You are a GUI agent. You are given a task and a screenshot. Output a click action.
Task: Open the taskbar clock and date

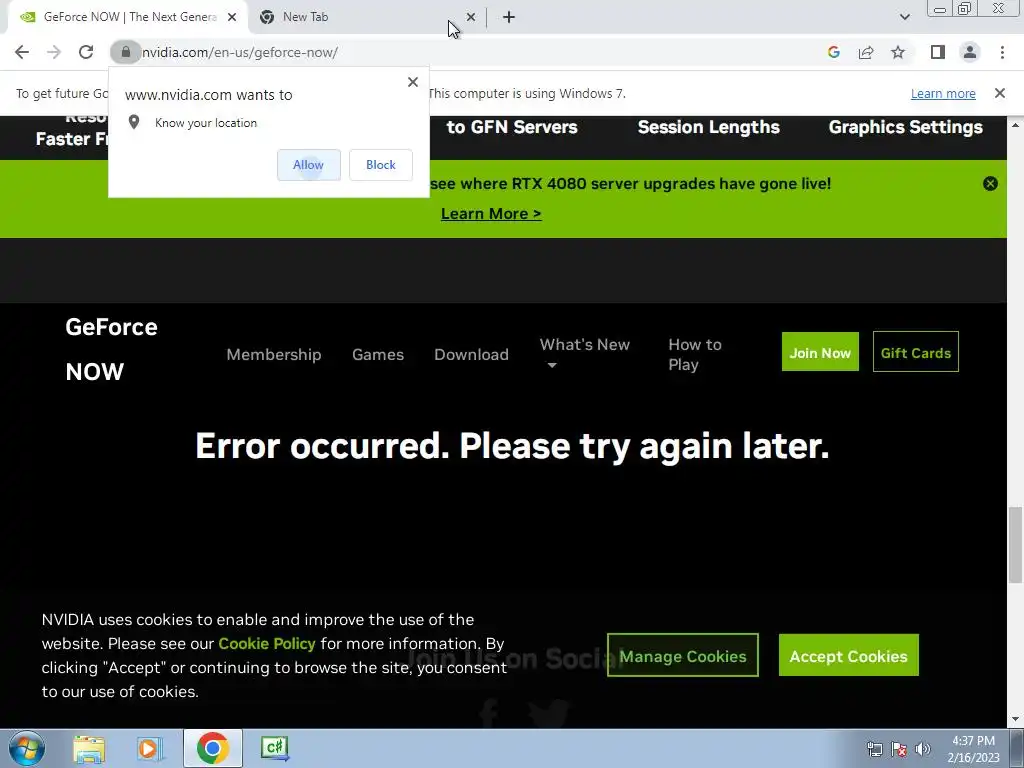coord(973,749)
